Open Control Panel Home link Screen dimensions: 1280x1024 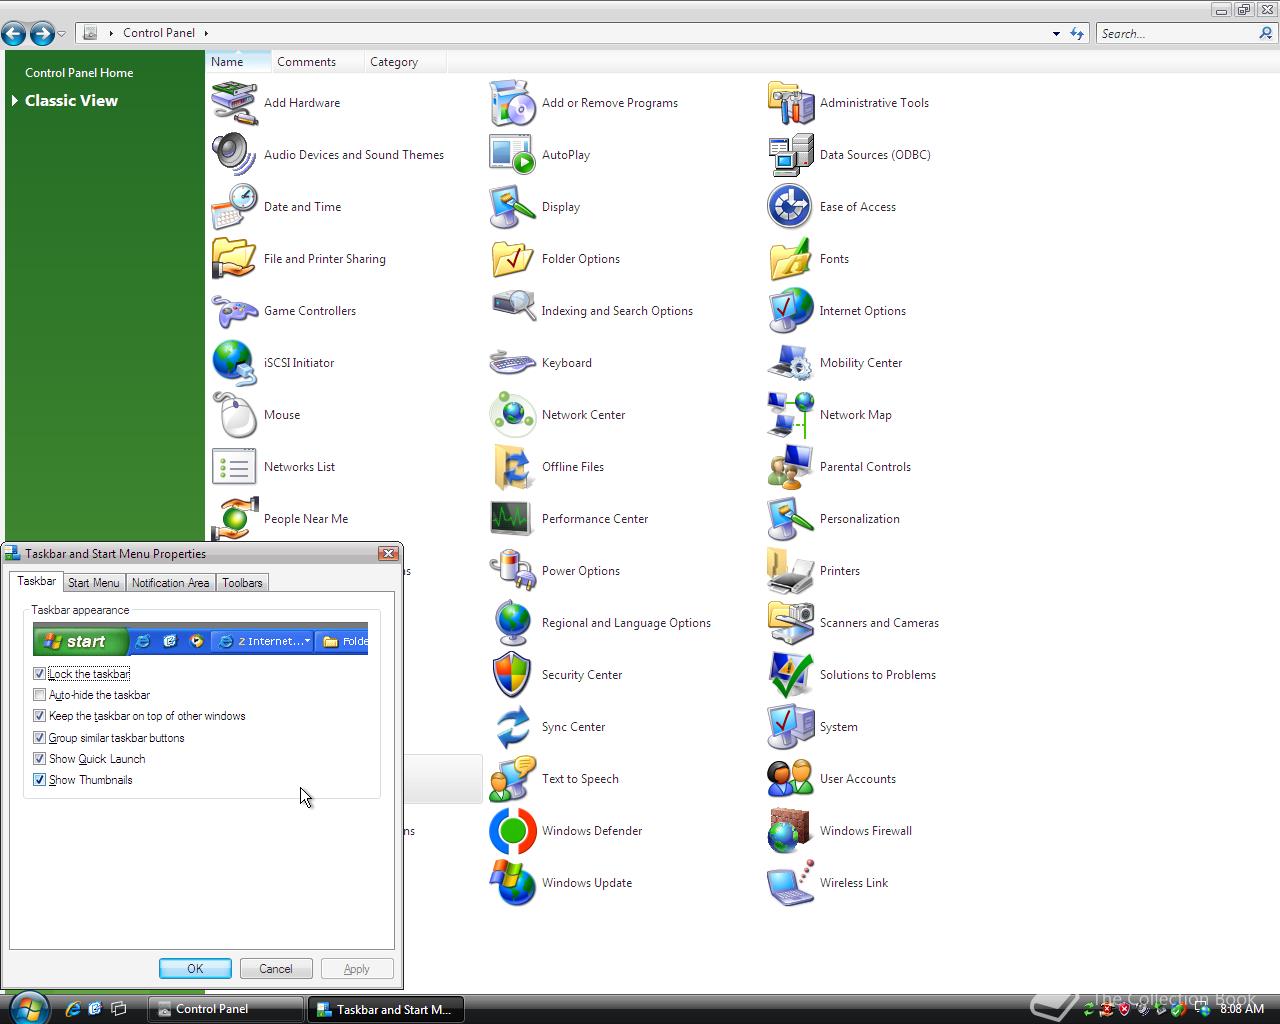click(79, 73)
